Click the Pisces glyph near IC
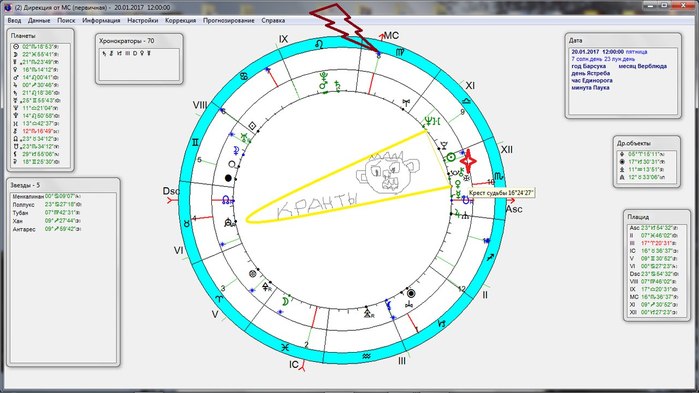This screenshot has height=393, width=699. point(285,347)
